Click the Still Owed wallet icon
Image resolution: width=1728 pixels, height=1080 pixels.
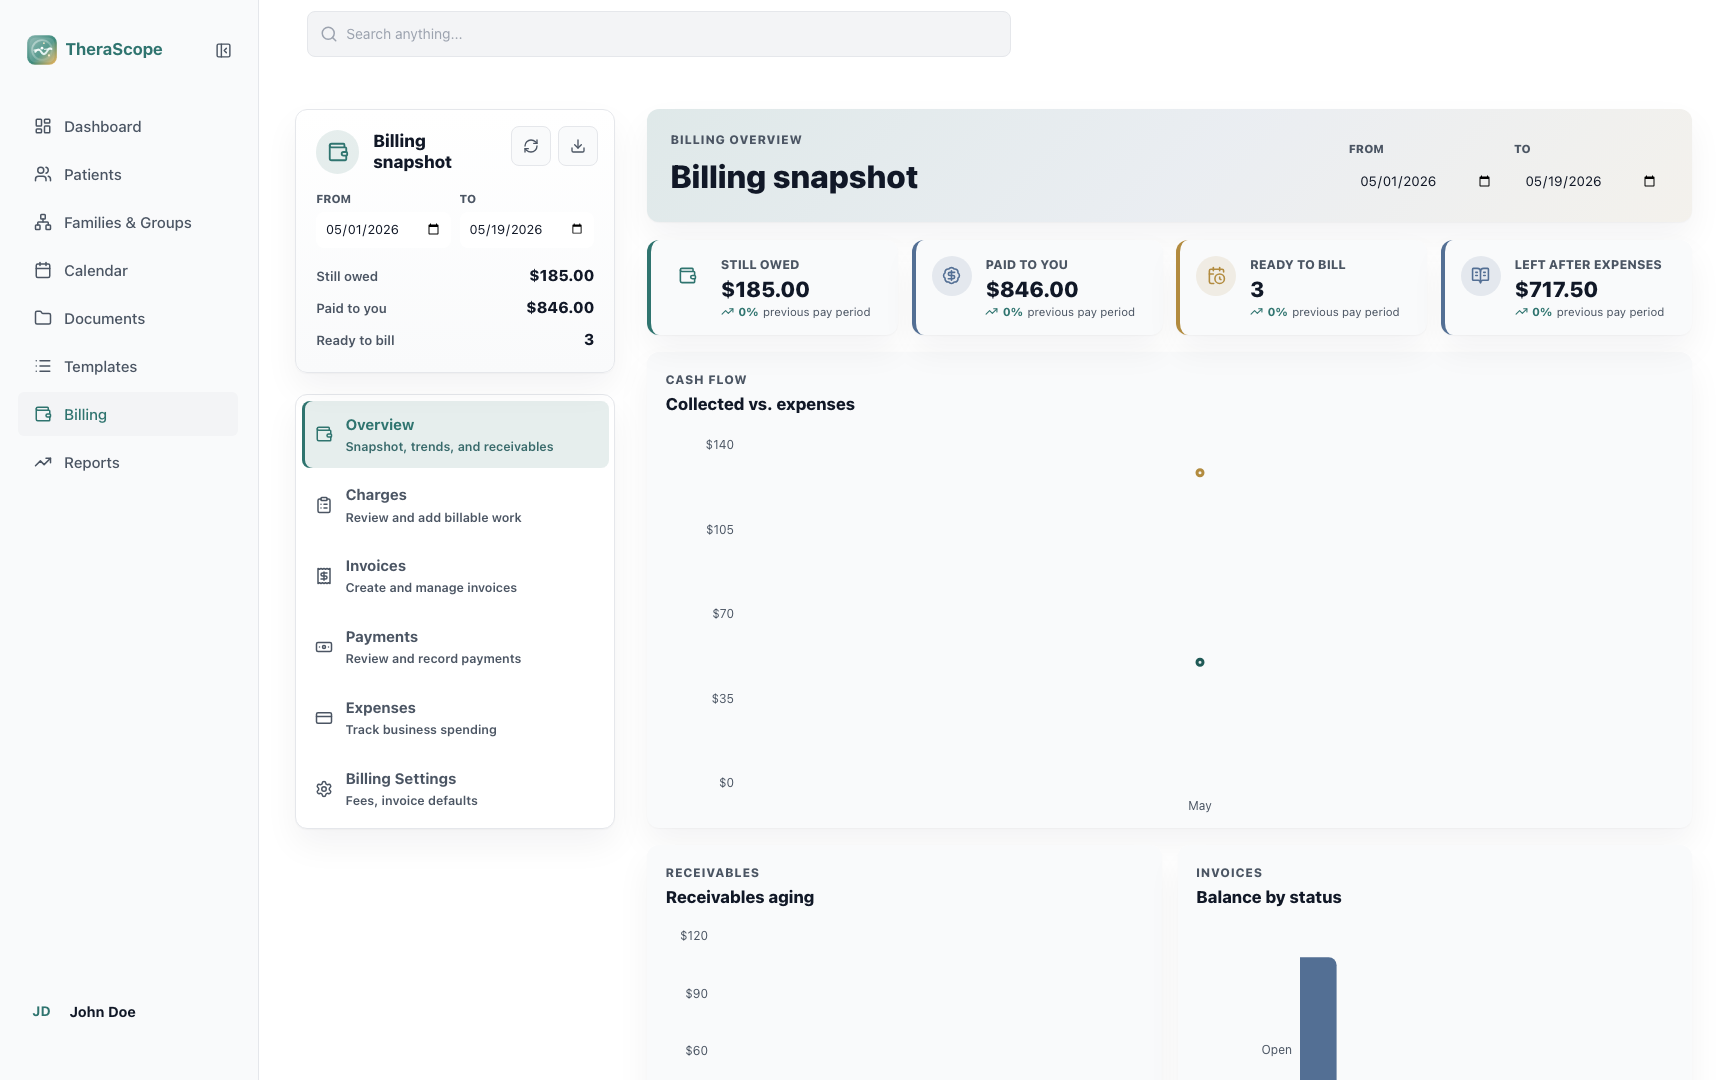688,275
